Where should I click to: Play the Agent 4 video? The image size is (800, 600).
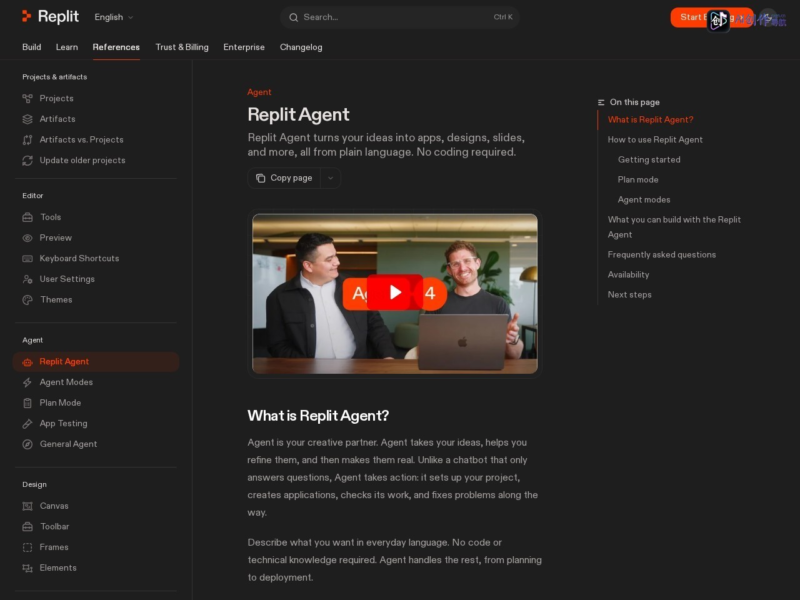[395, 293]
